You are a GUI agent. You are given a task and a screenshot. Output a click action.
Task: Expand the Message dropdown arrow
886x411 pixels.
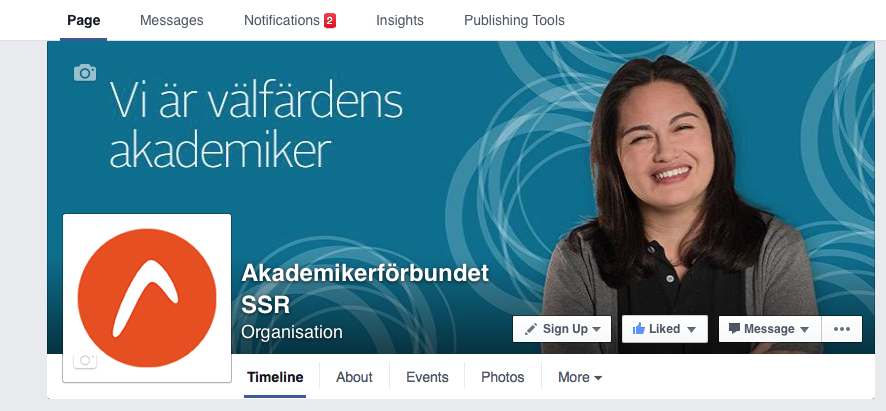[805, 330]
